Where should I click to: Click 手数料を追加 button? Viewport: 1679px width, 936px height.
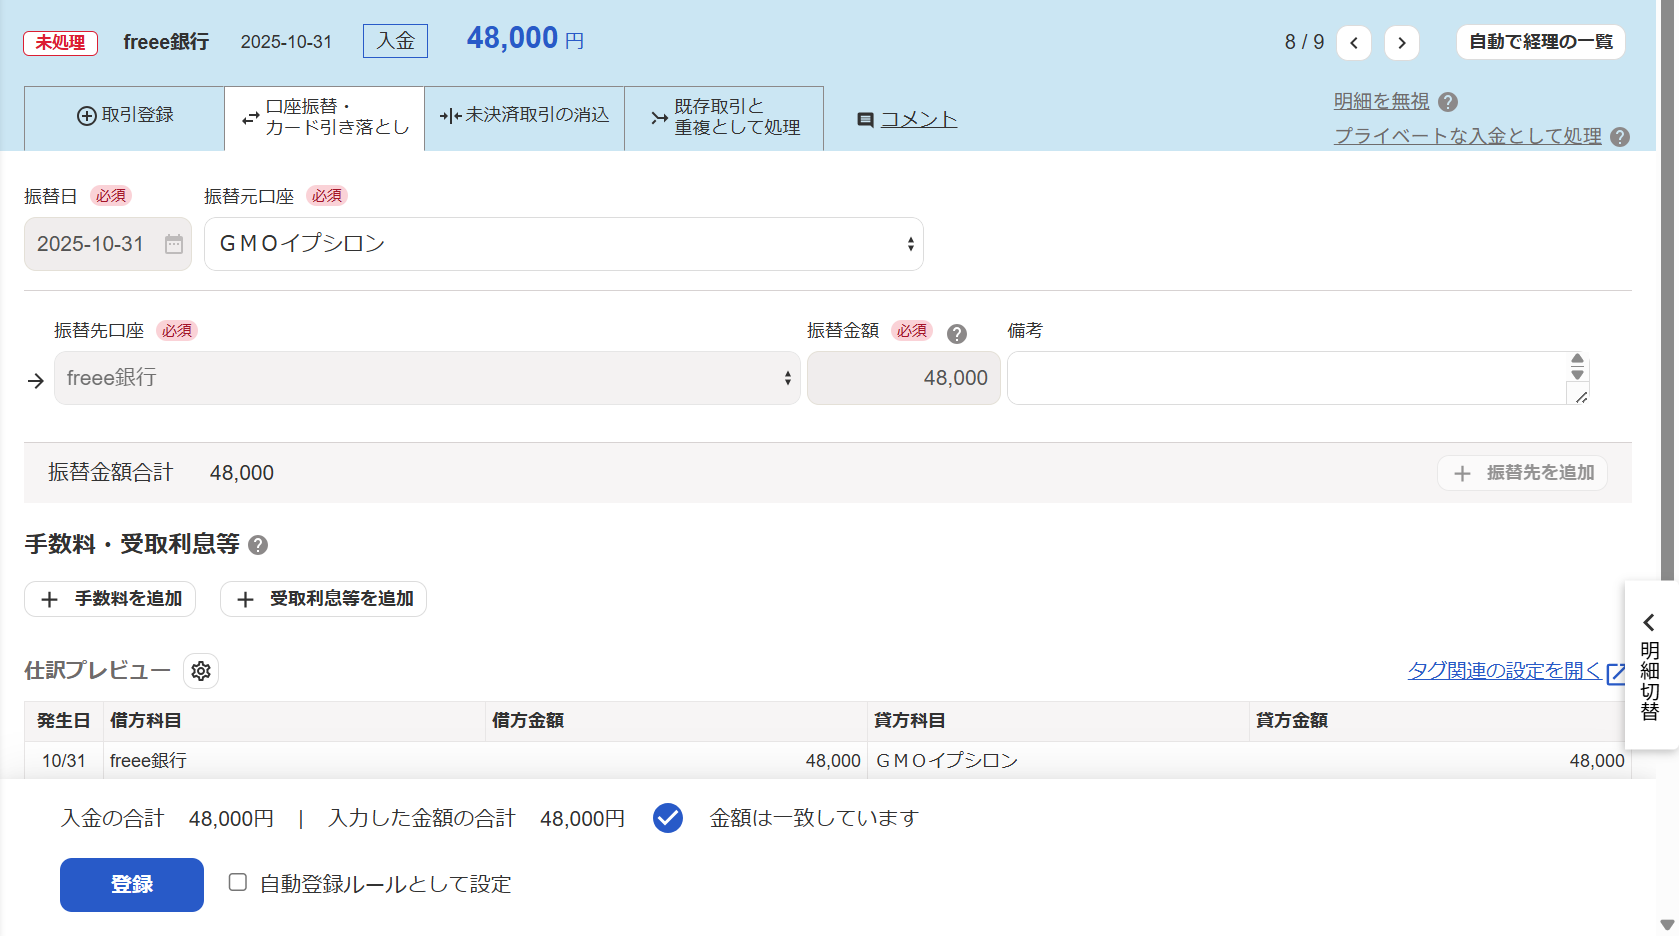click(x=110, y=599)
